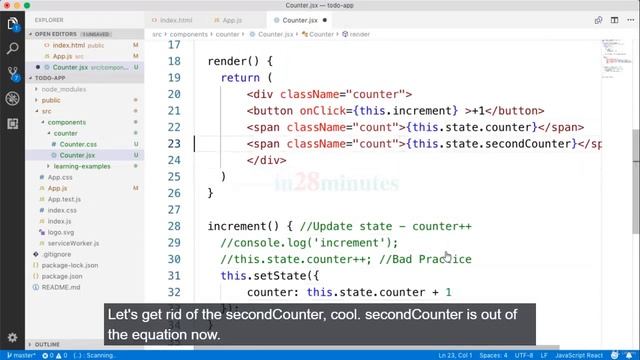Image resolution: width=640 pixels, height=360 pixels.
Task: Click the unsaved dot on Counter.jsx tab
Action: (324, 20)
